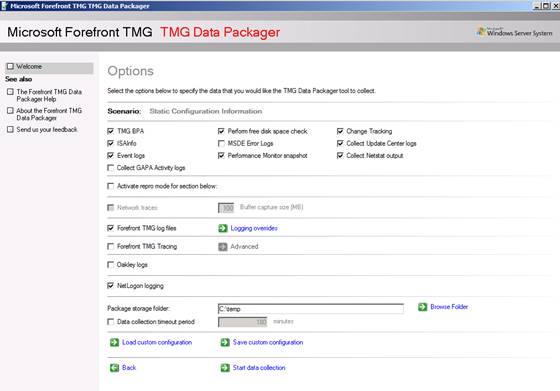
Task: Click icon next to About the Forefront TMG Data Packager
Action: (10, 111)
